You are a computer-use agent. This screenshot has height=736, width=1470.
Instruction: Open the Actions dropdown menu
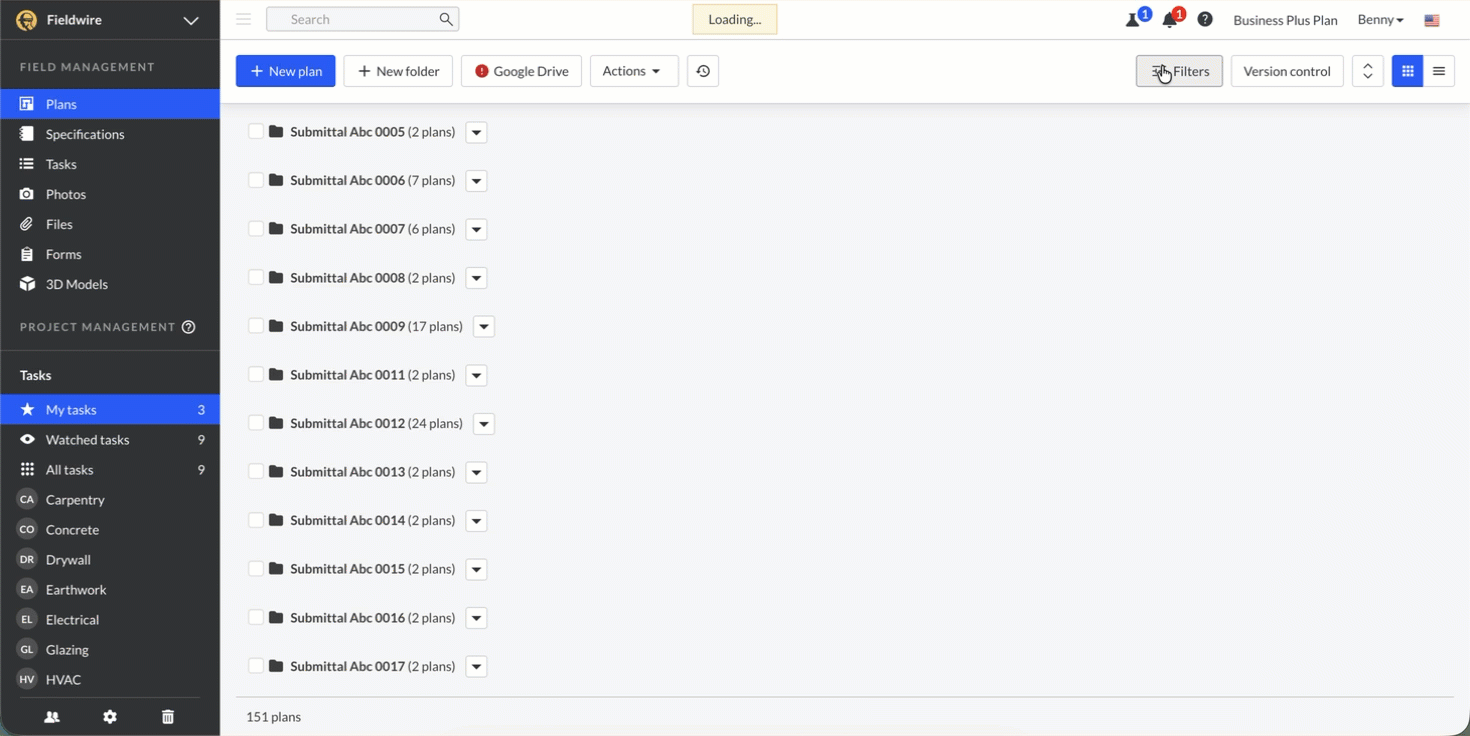pyautogui.click(x=633, y=71)
